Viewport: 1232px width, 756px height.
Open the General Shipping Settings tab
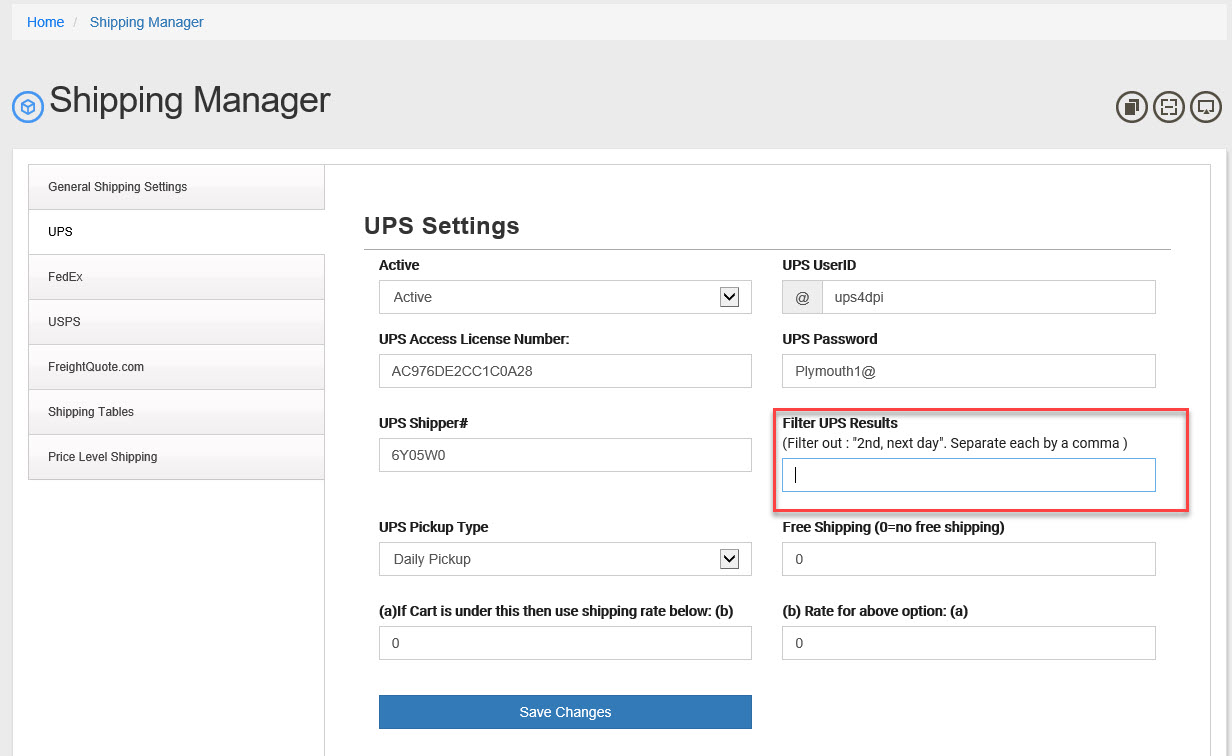pos(176,187)
